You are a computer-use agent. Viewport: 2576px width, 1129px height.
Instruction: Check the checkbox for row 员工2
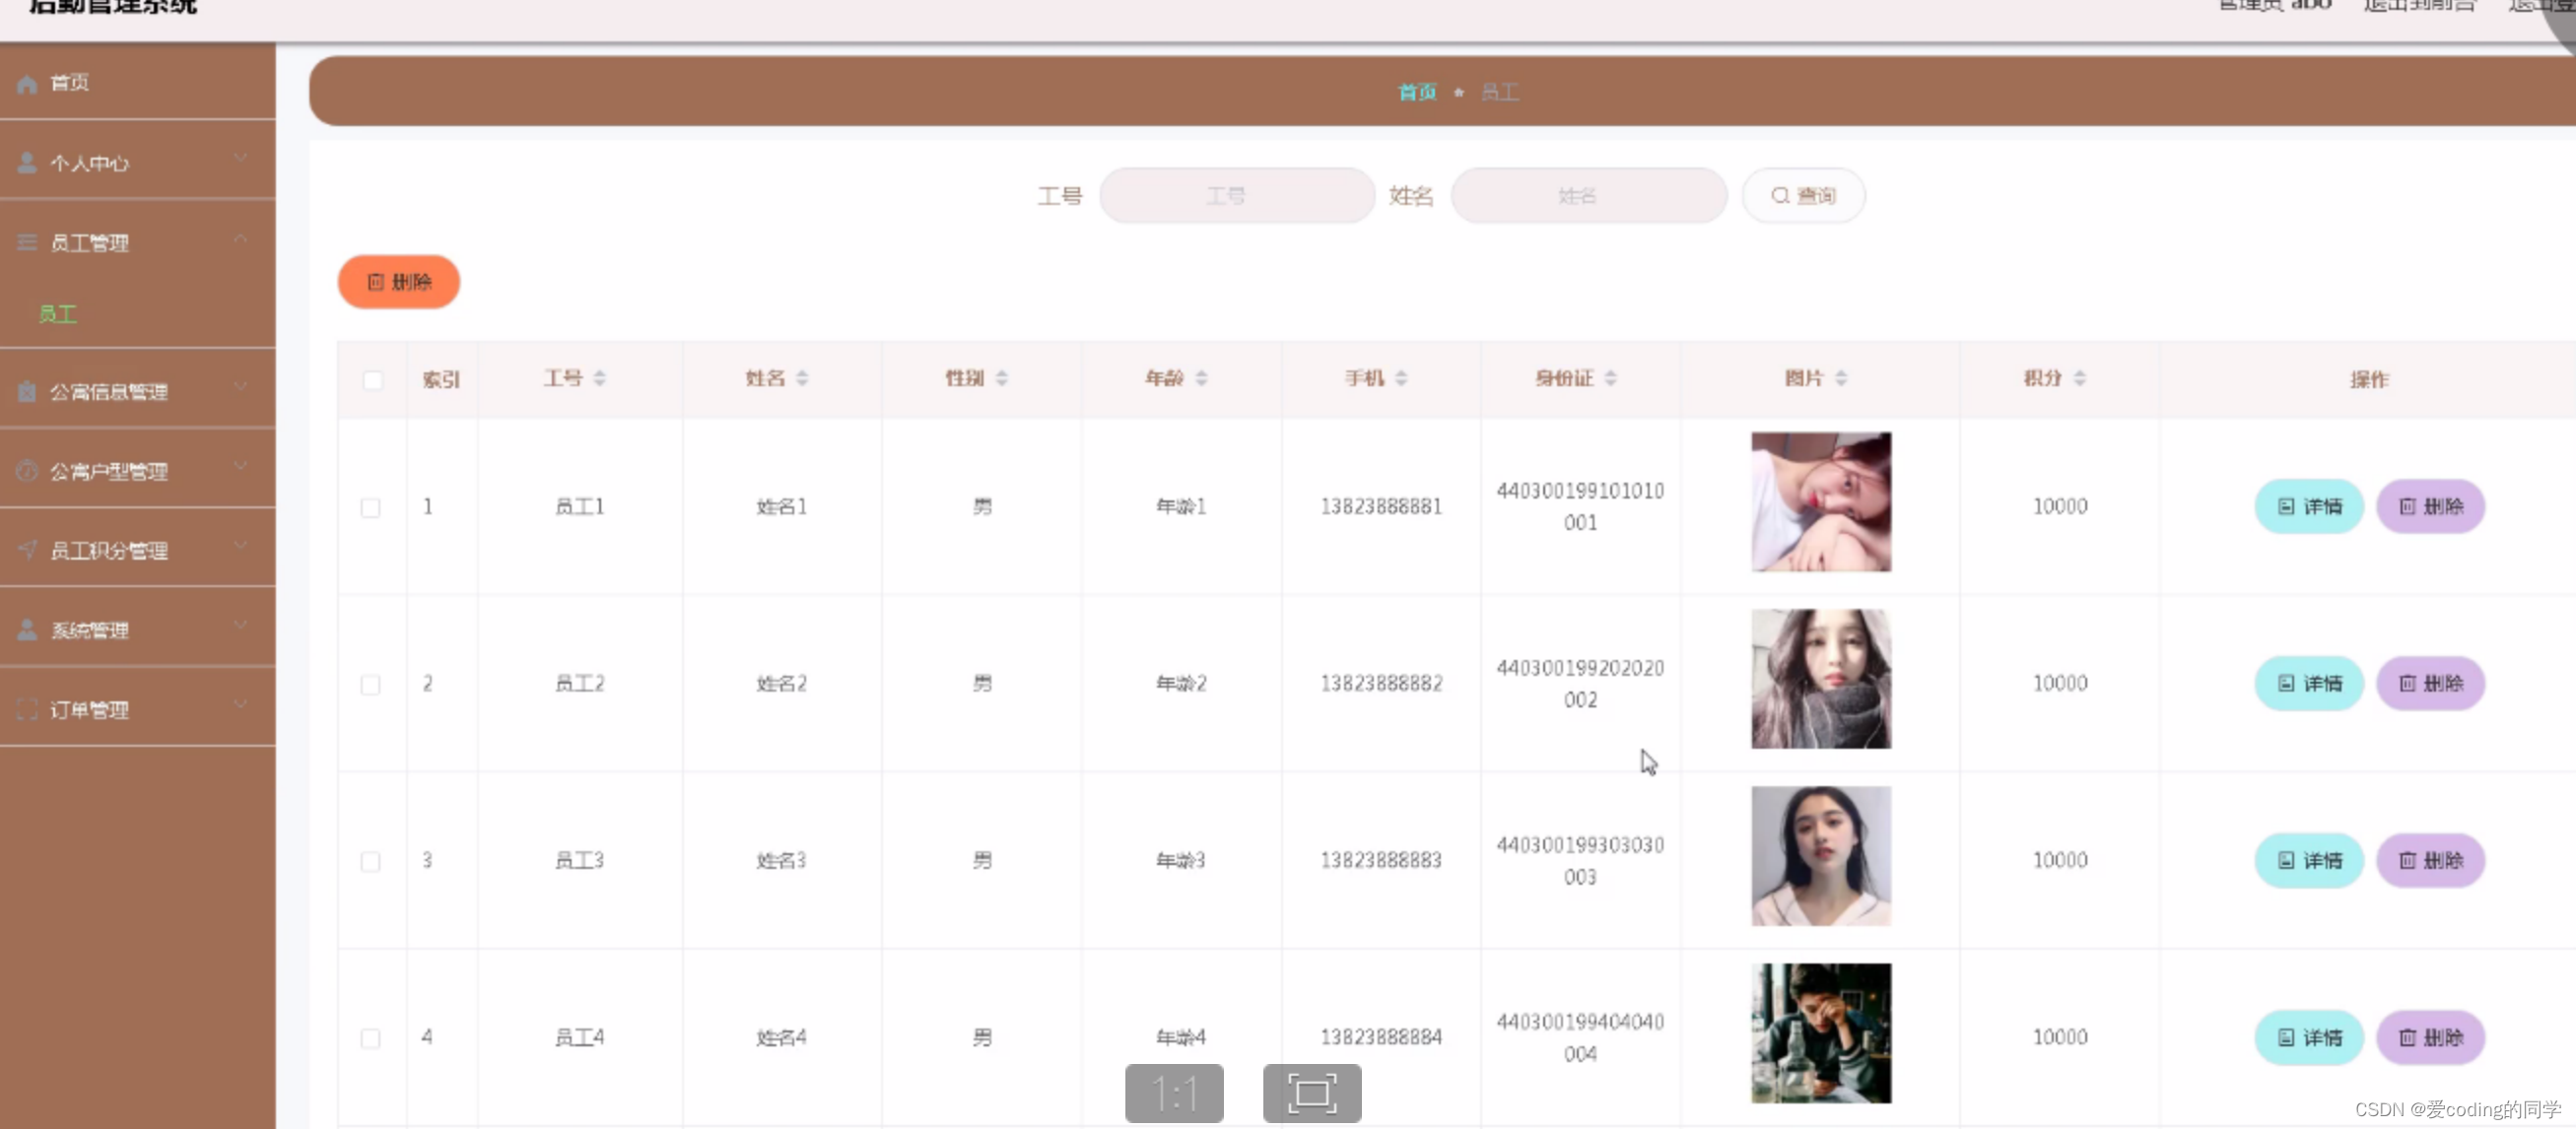(370, 685)
